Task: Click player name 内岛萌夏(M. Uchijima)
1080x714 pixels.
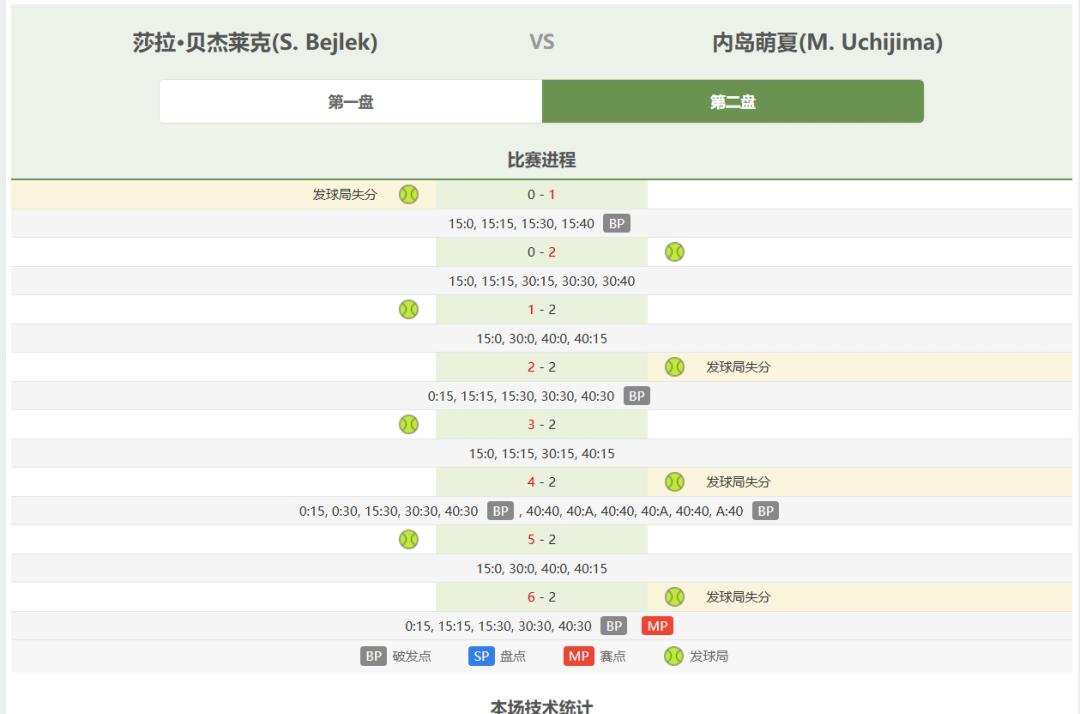Action: (x=827, y=42)
